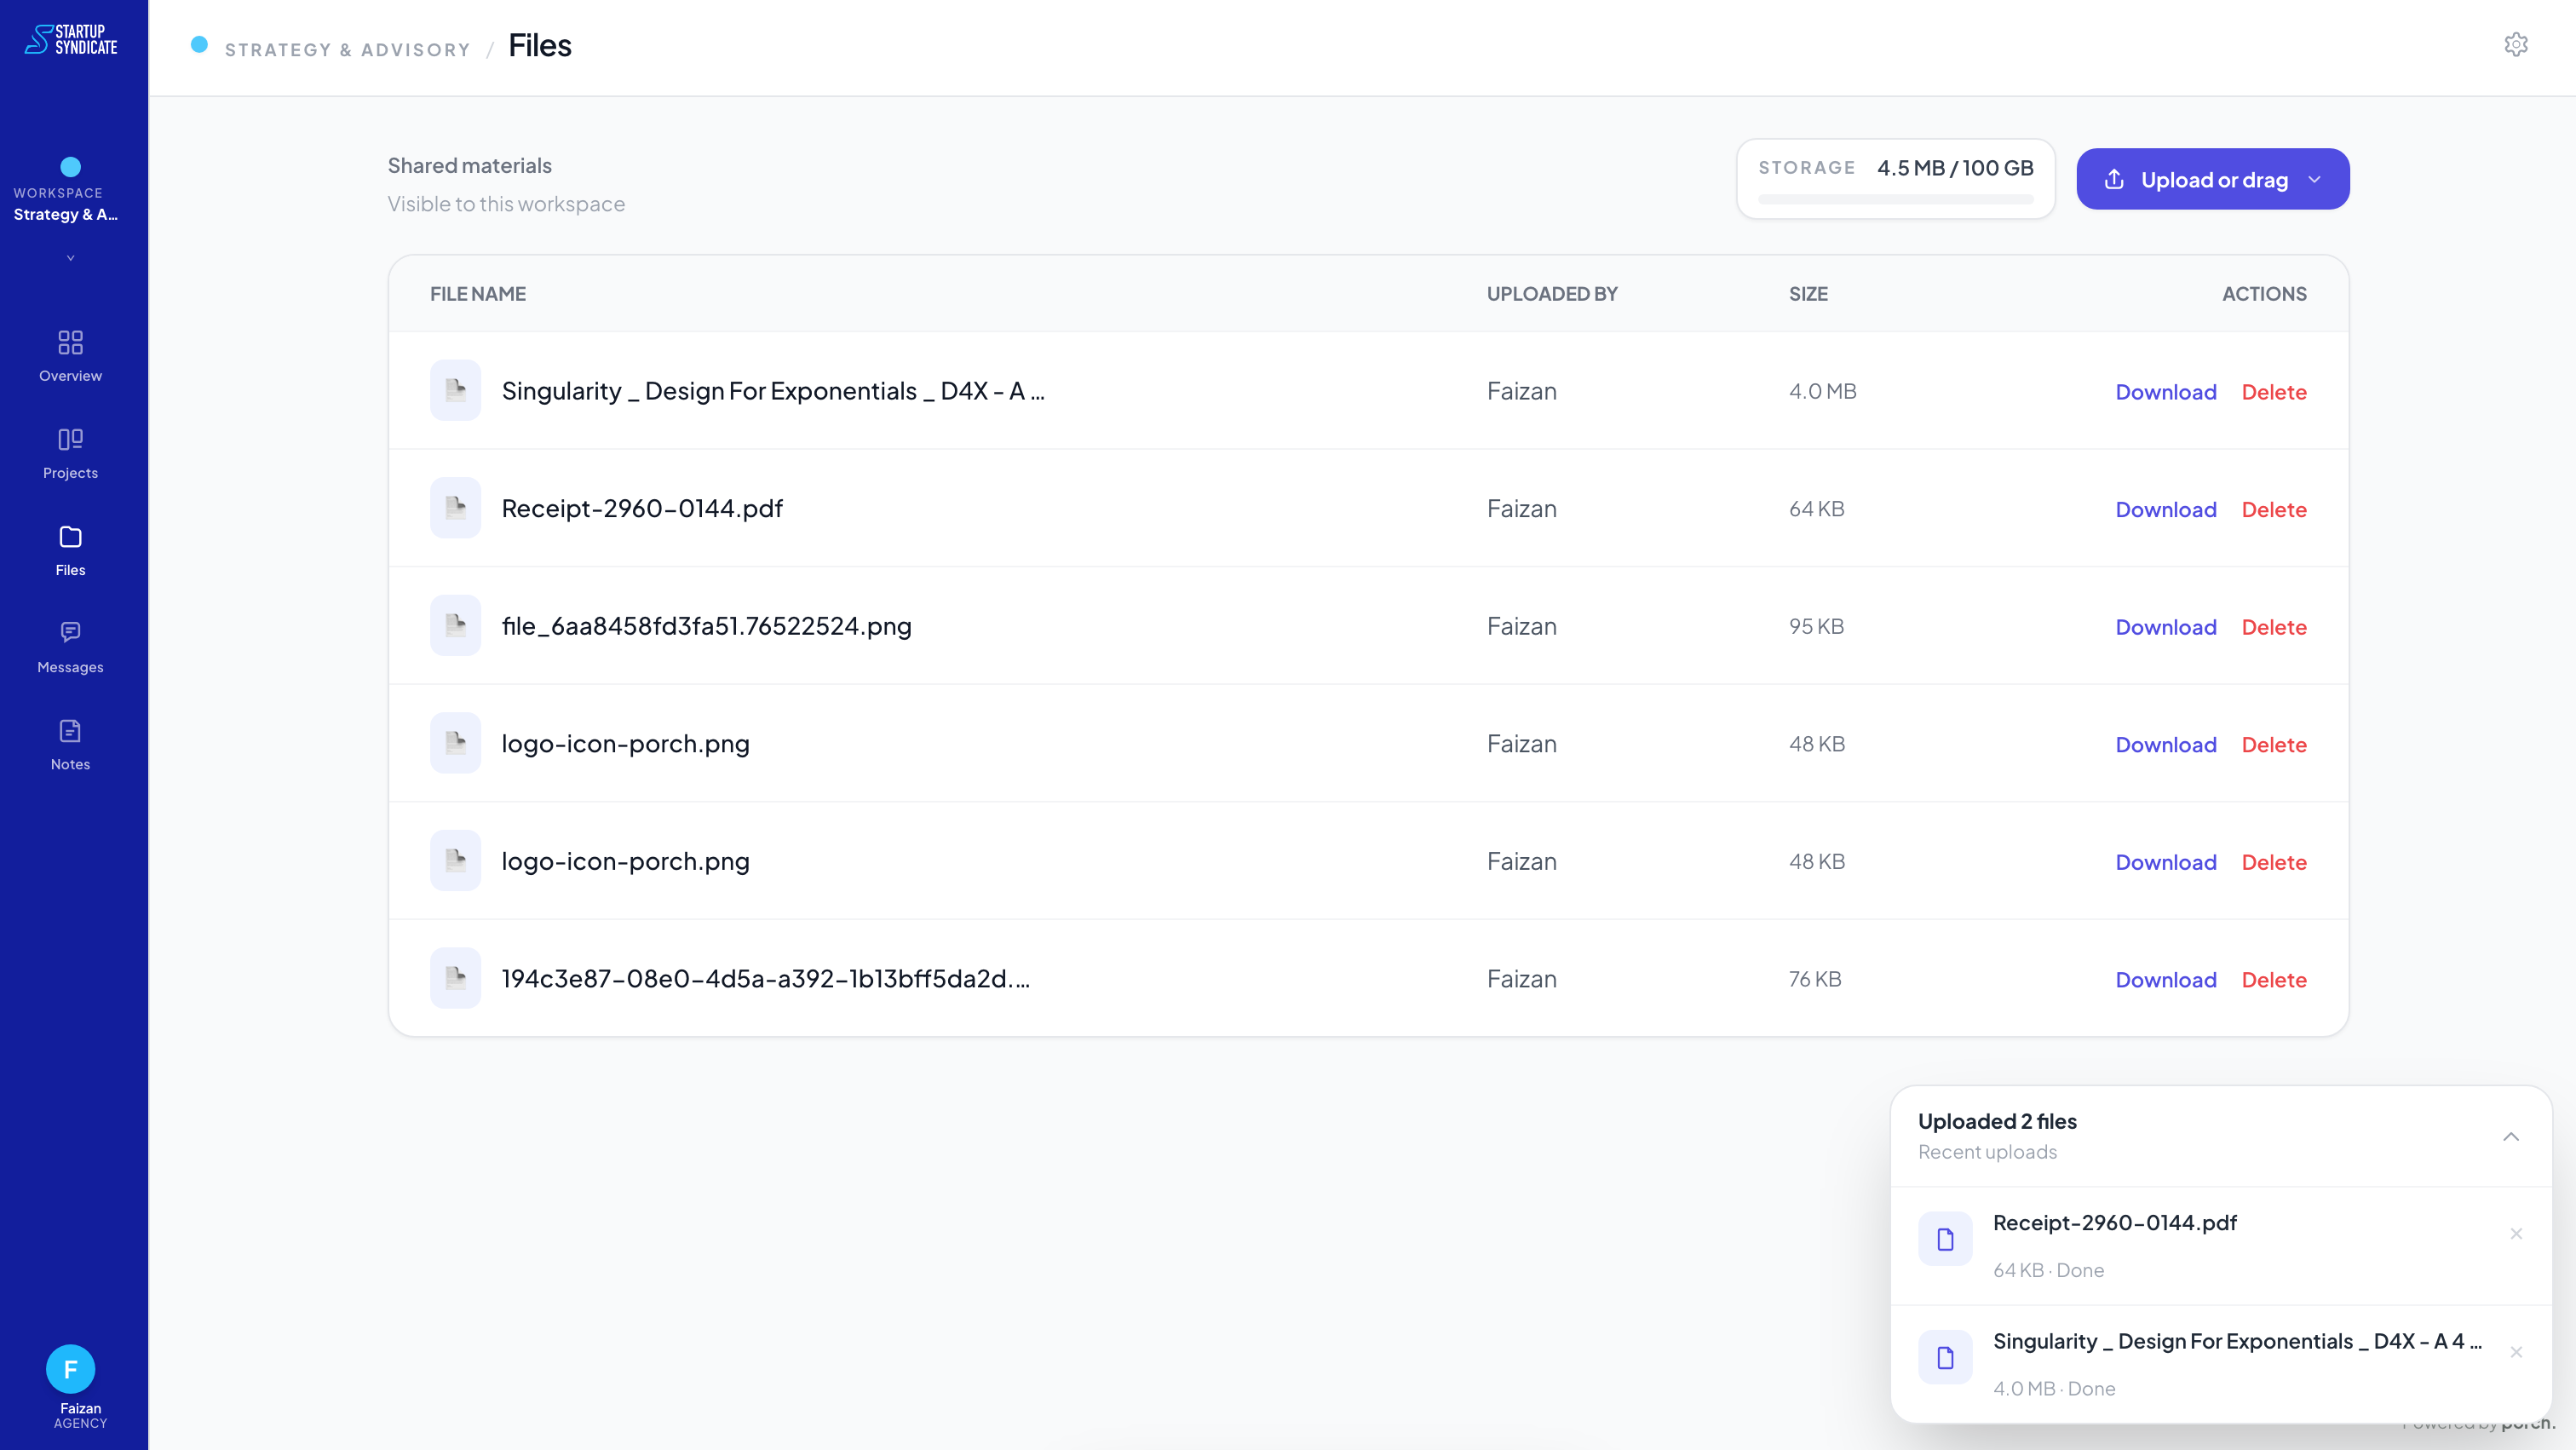Click file icon for 194c3e87 row
The height and width of the screenshot is (1450, 2576).
click(455, 978)
